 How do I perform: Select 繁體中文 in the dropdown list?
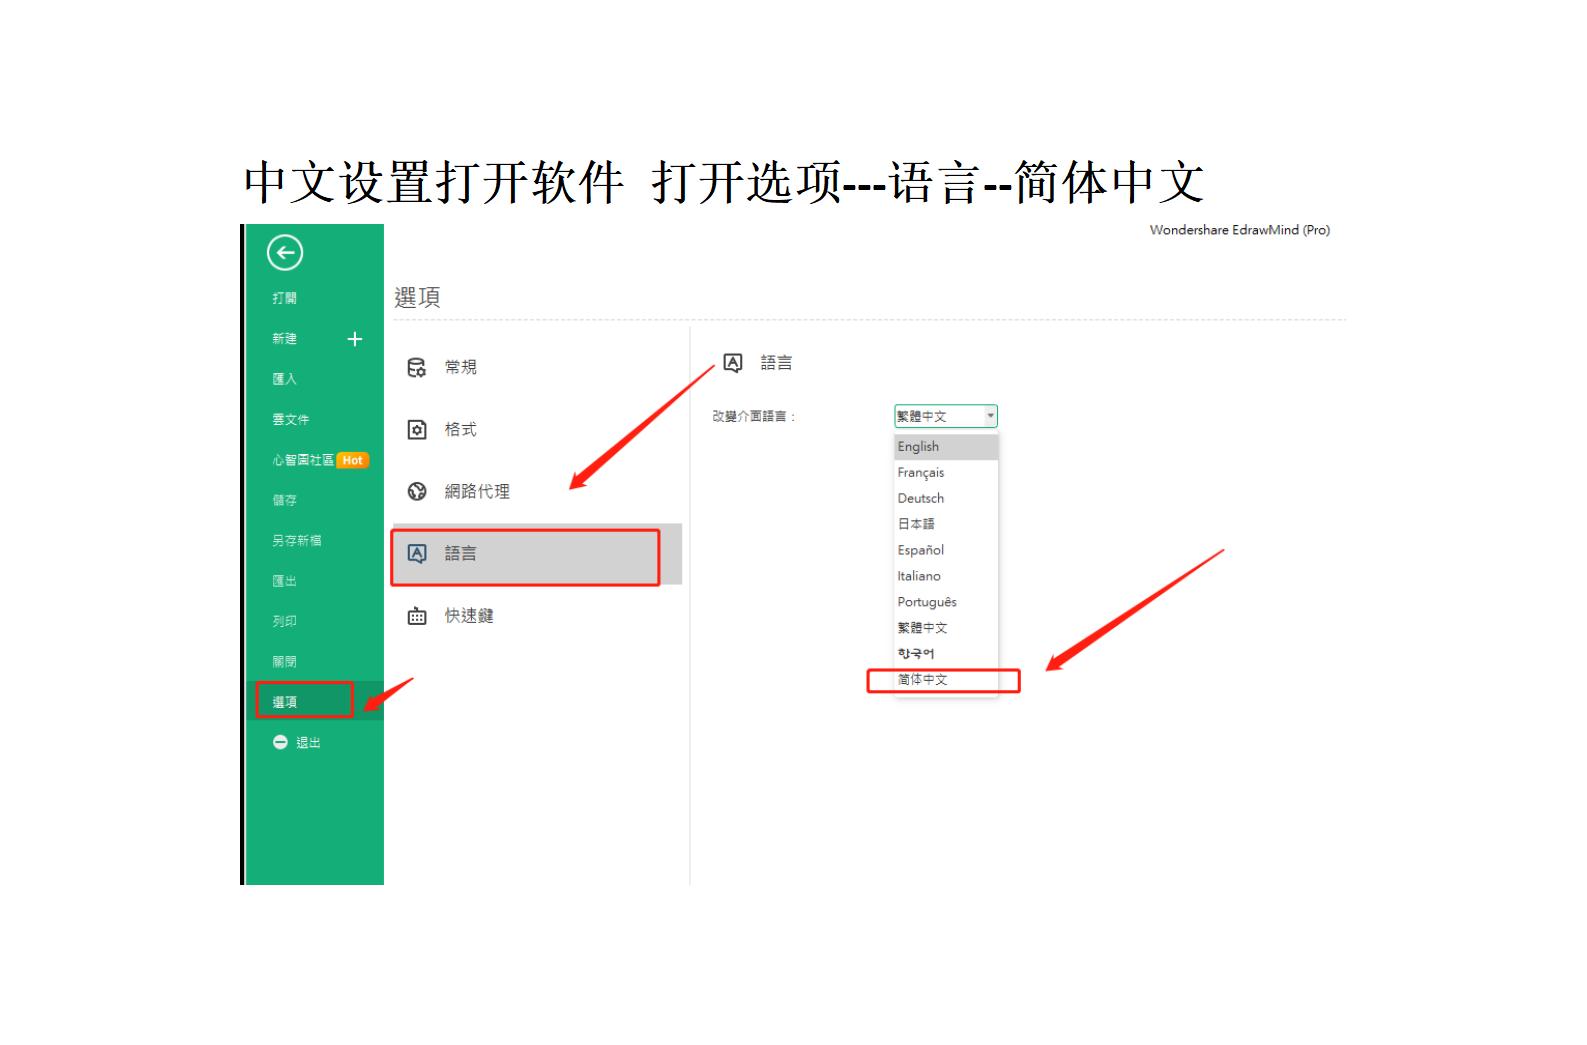coord(946,628)
